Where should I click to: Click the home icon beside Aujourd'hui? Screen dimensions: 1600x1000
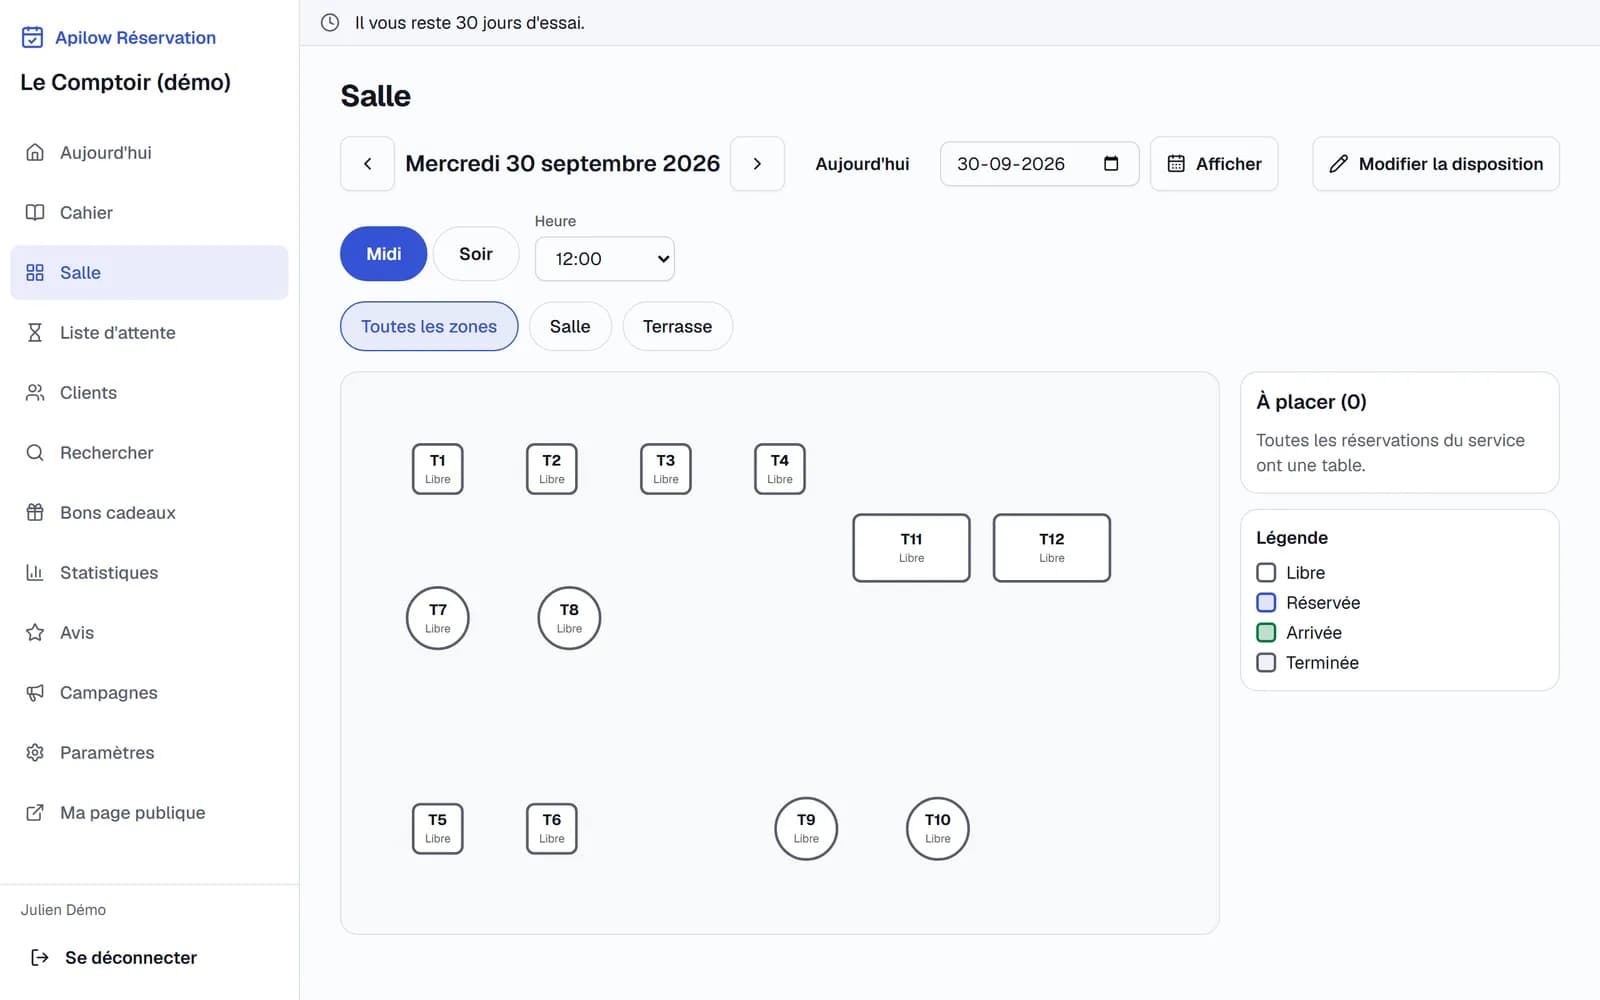click(35, 152)
